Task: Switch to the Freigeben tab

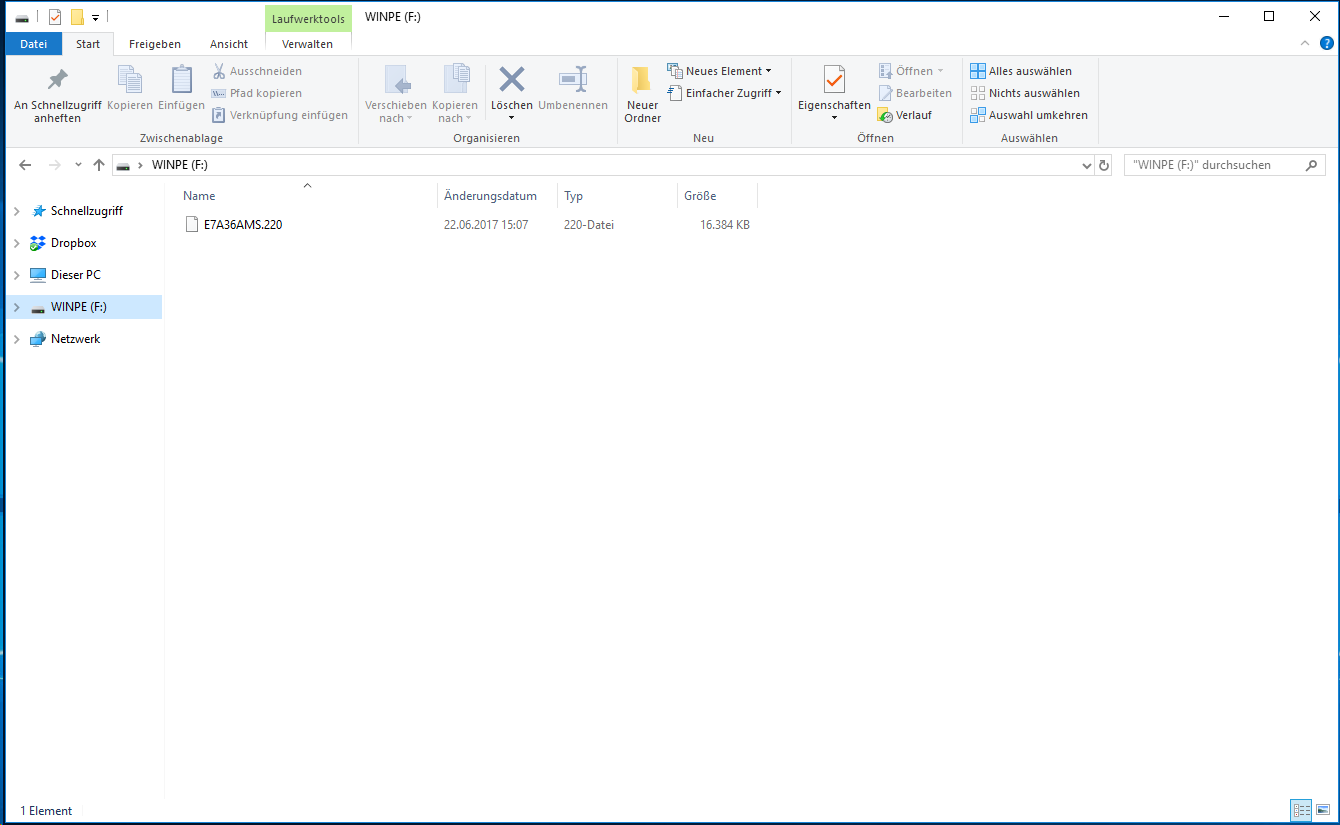Action: pyautogui.click(x=155, y=44)
